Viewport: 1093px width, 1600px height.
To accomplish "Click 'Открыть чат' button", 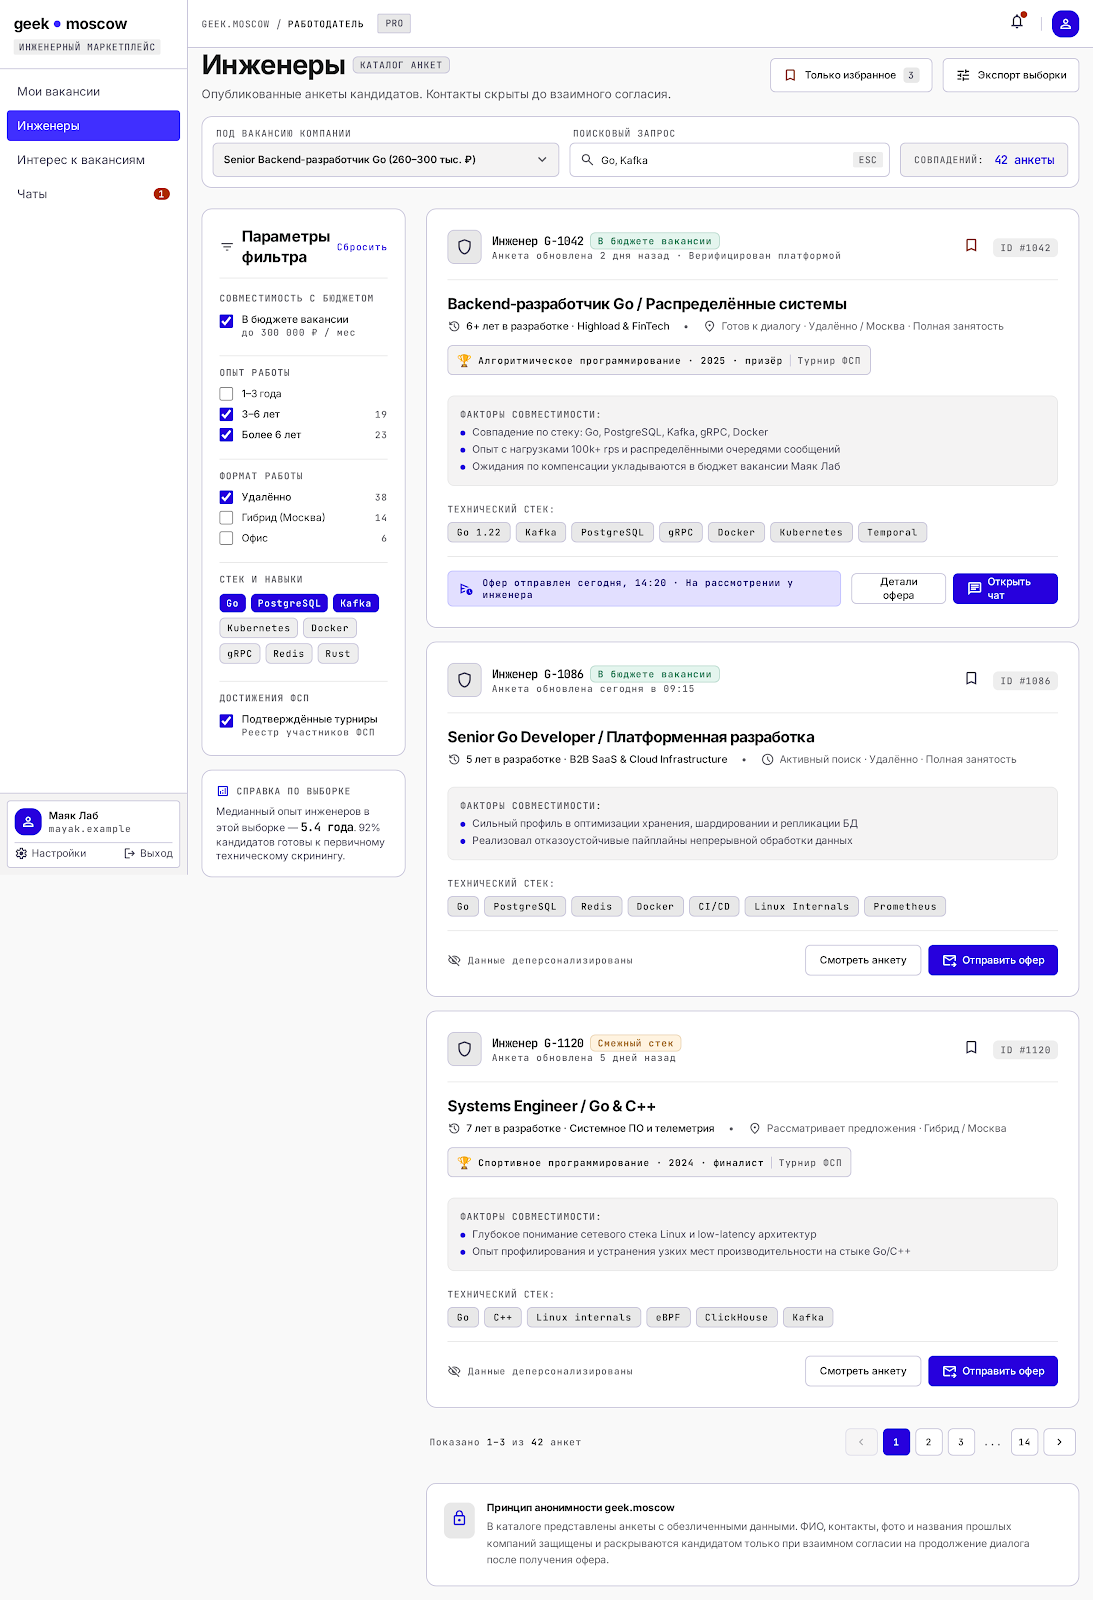I will coord(1005,589).
